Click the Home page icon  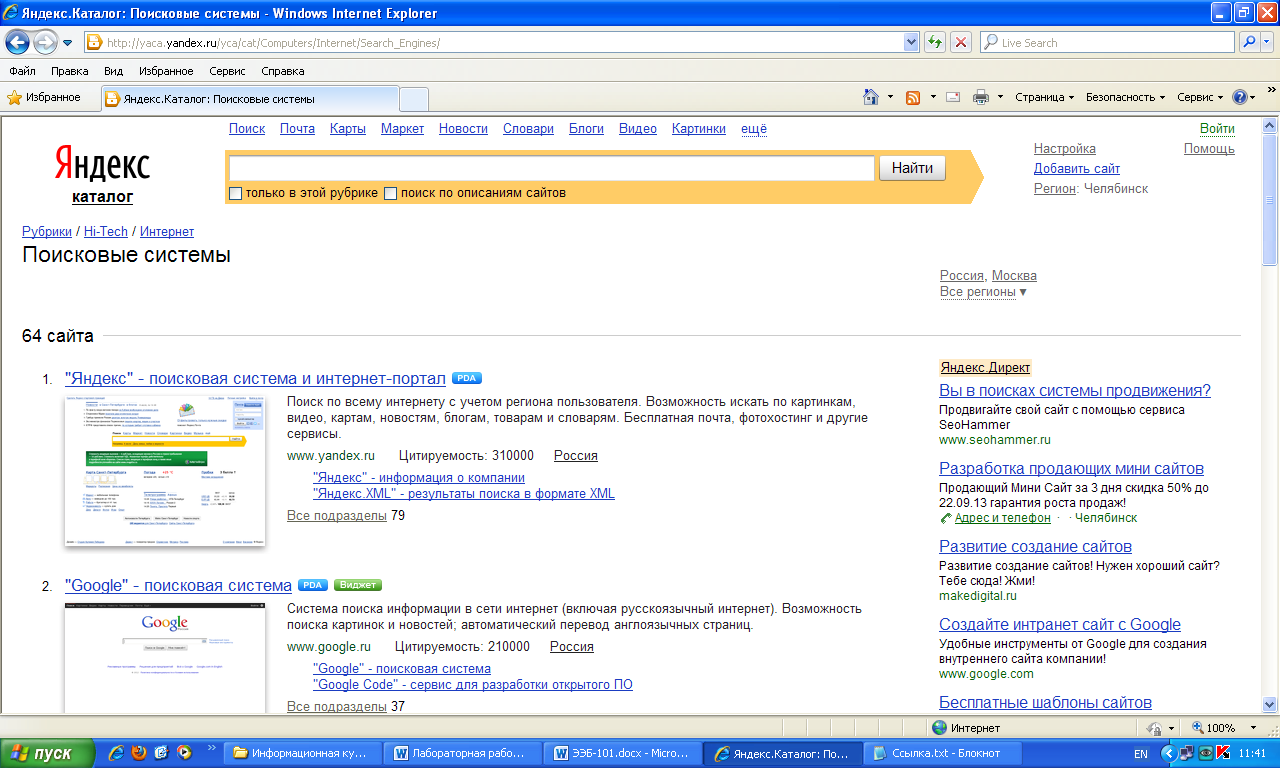point(872,97)
